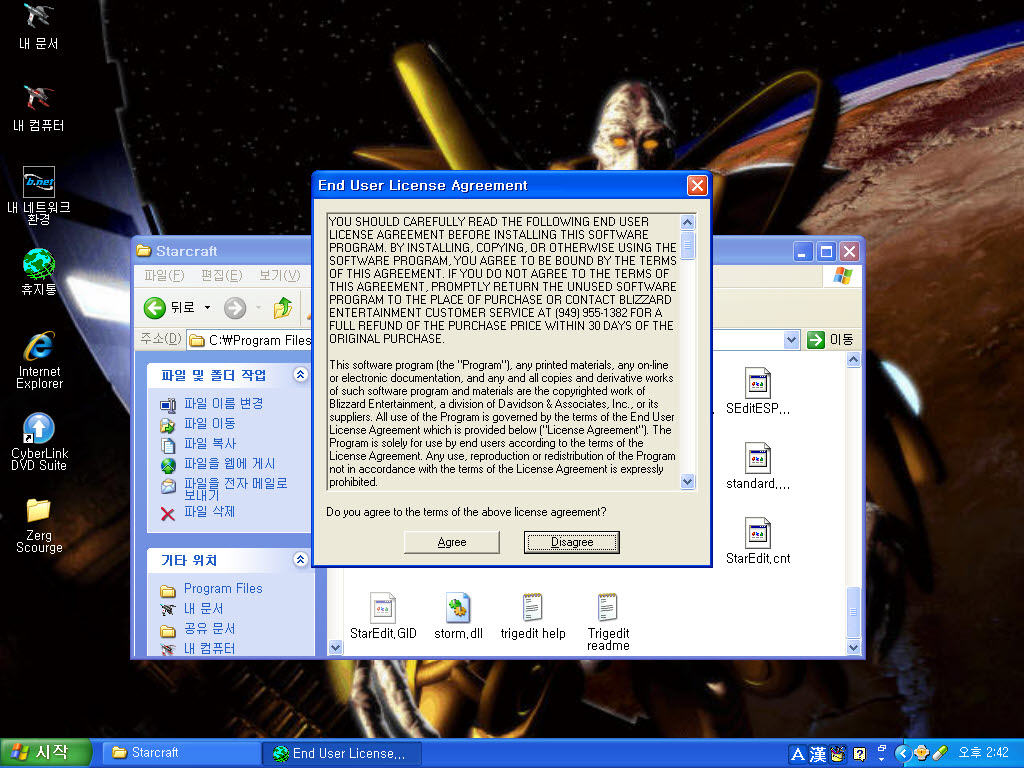
Task: Select the 휴지통 recycle bin icon
Action: 39,272
